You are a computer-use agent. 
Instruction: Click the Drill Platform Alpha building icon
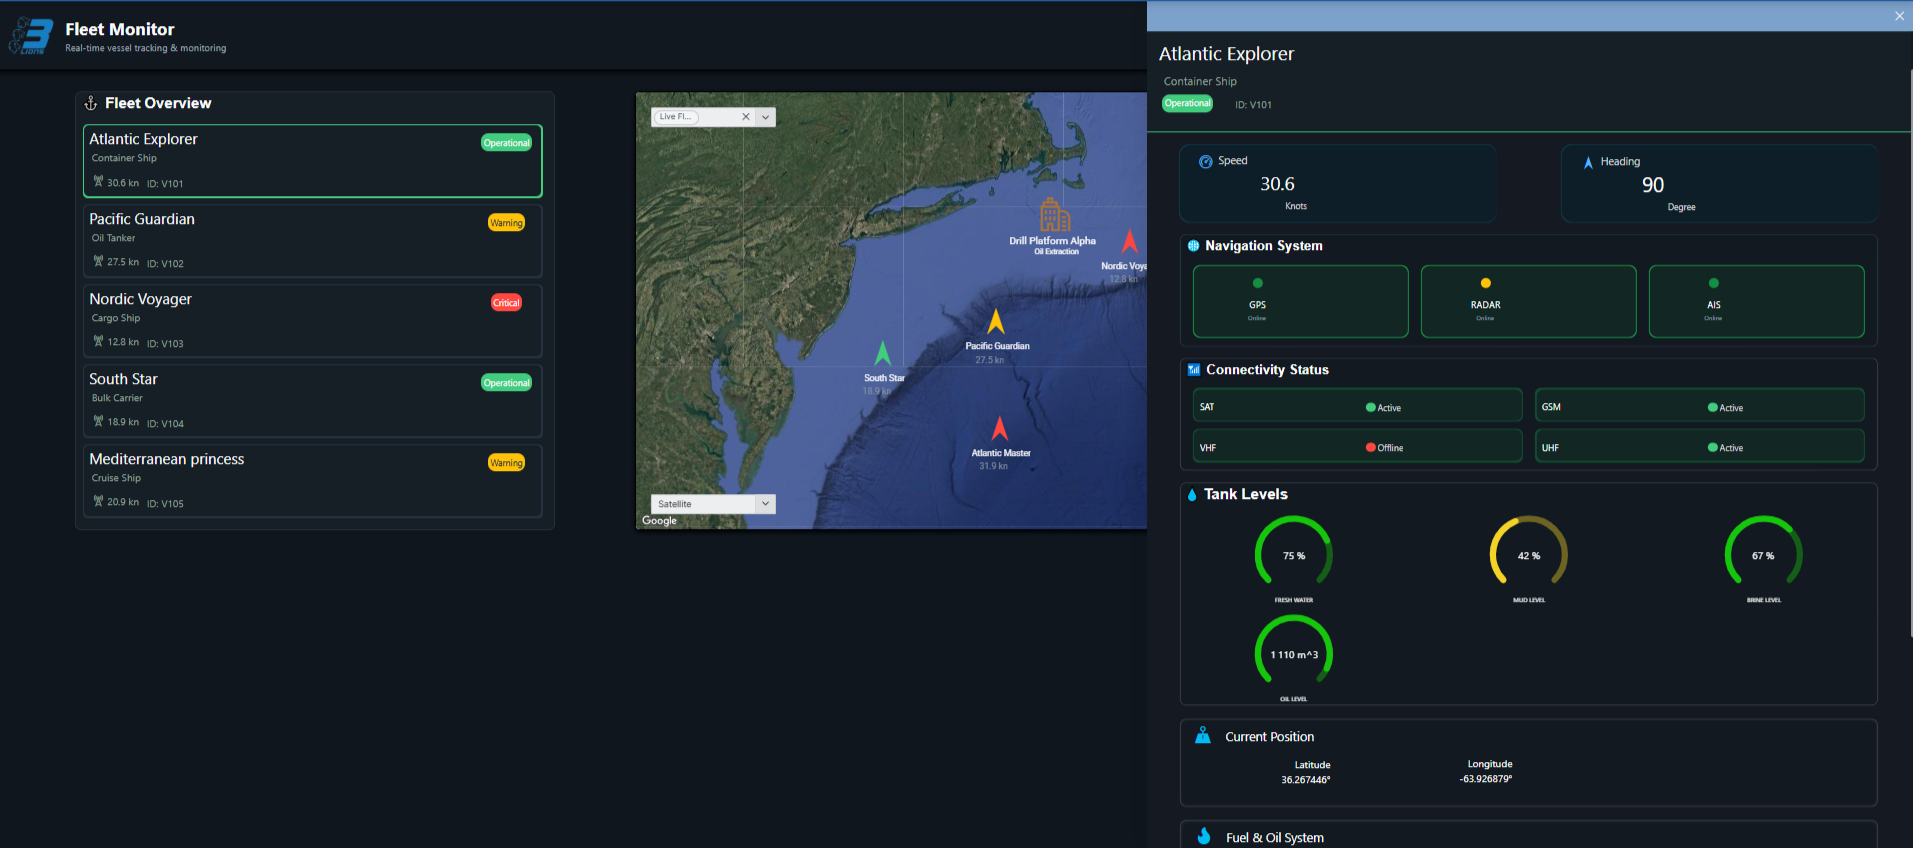point(1054,215)
